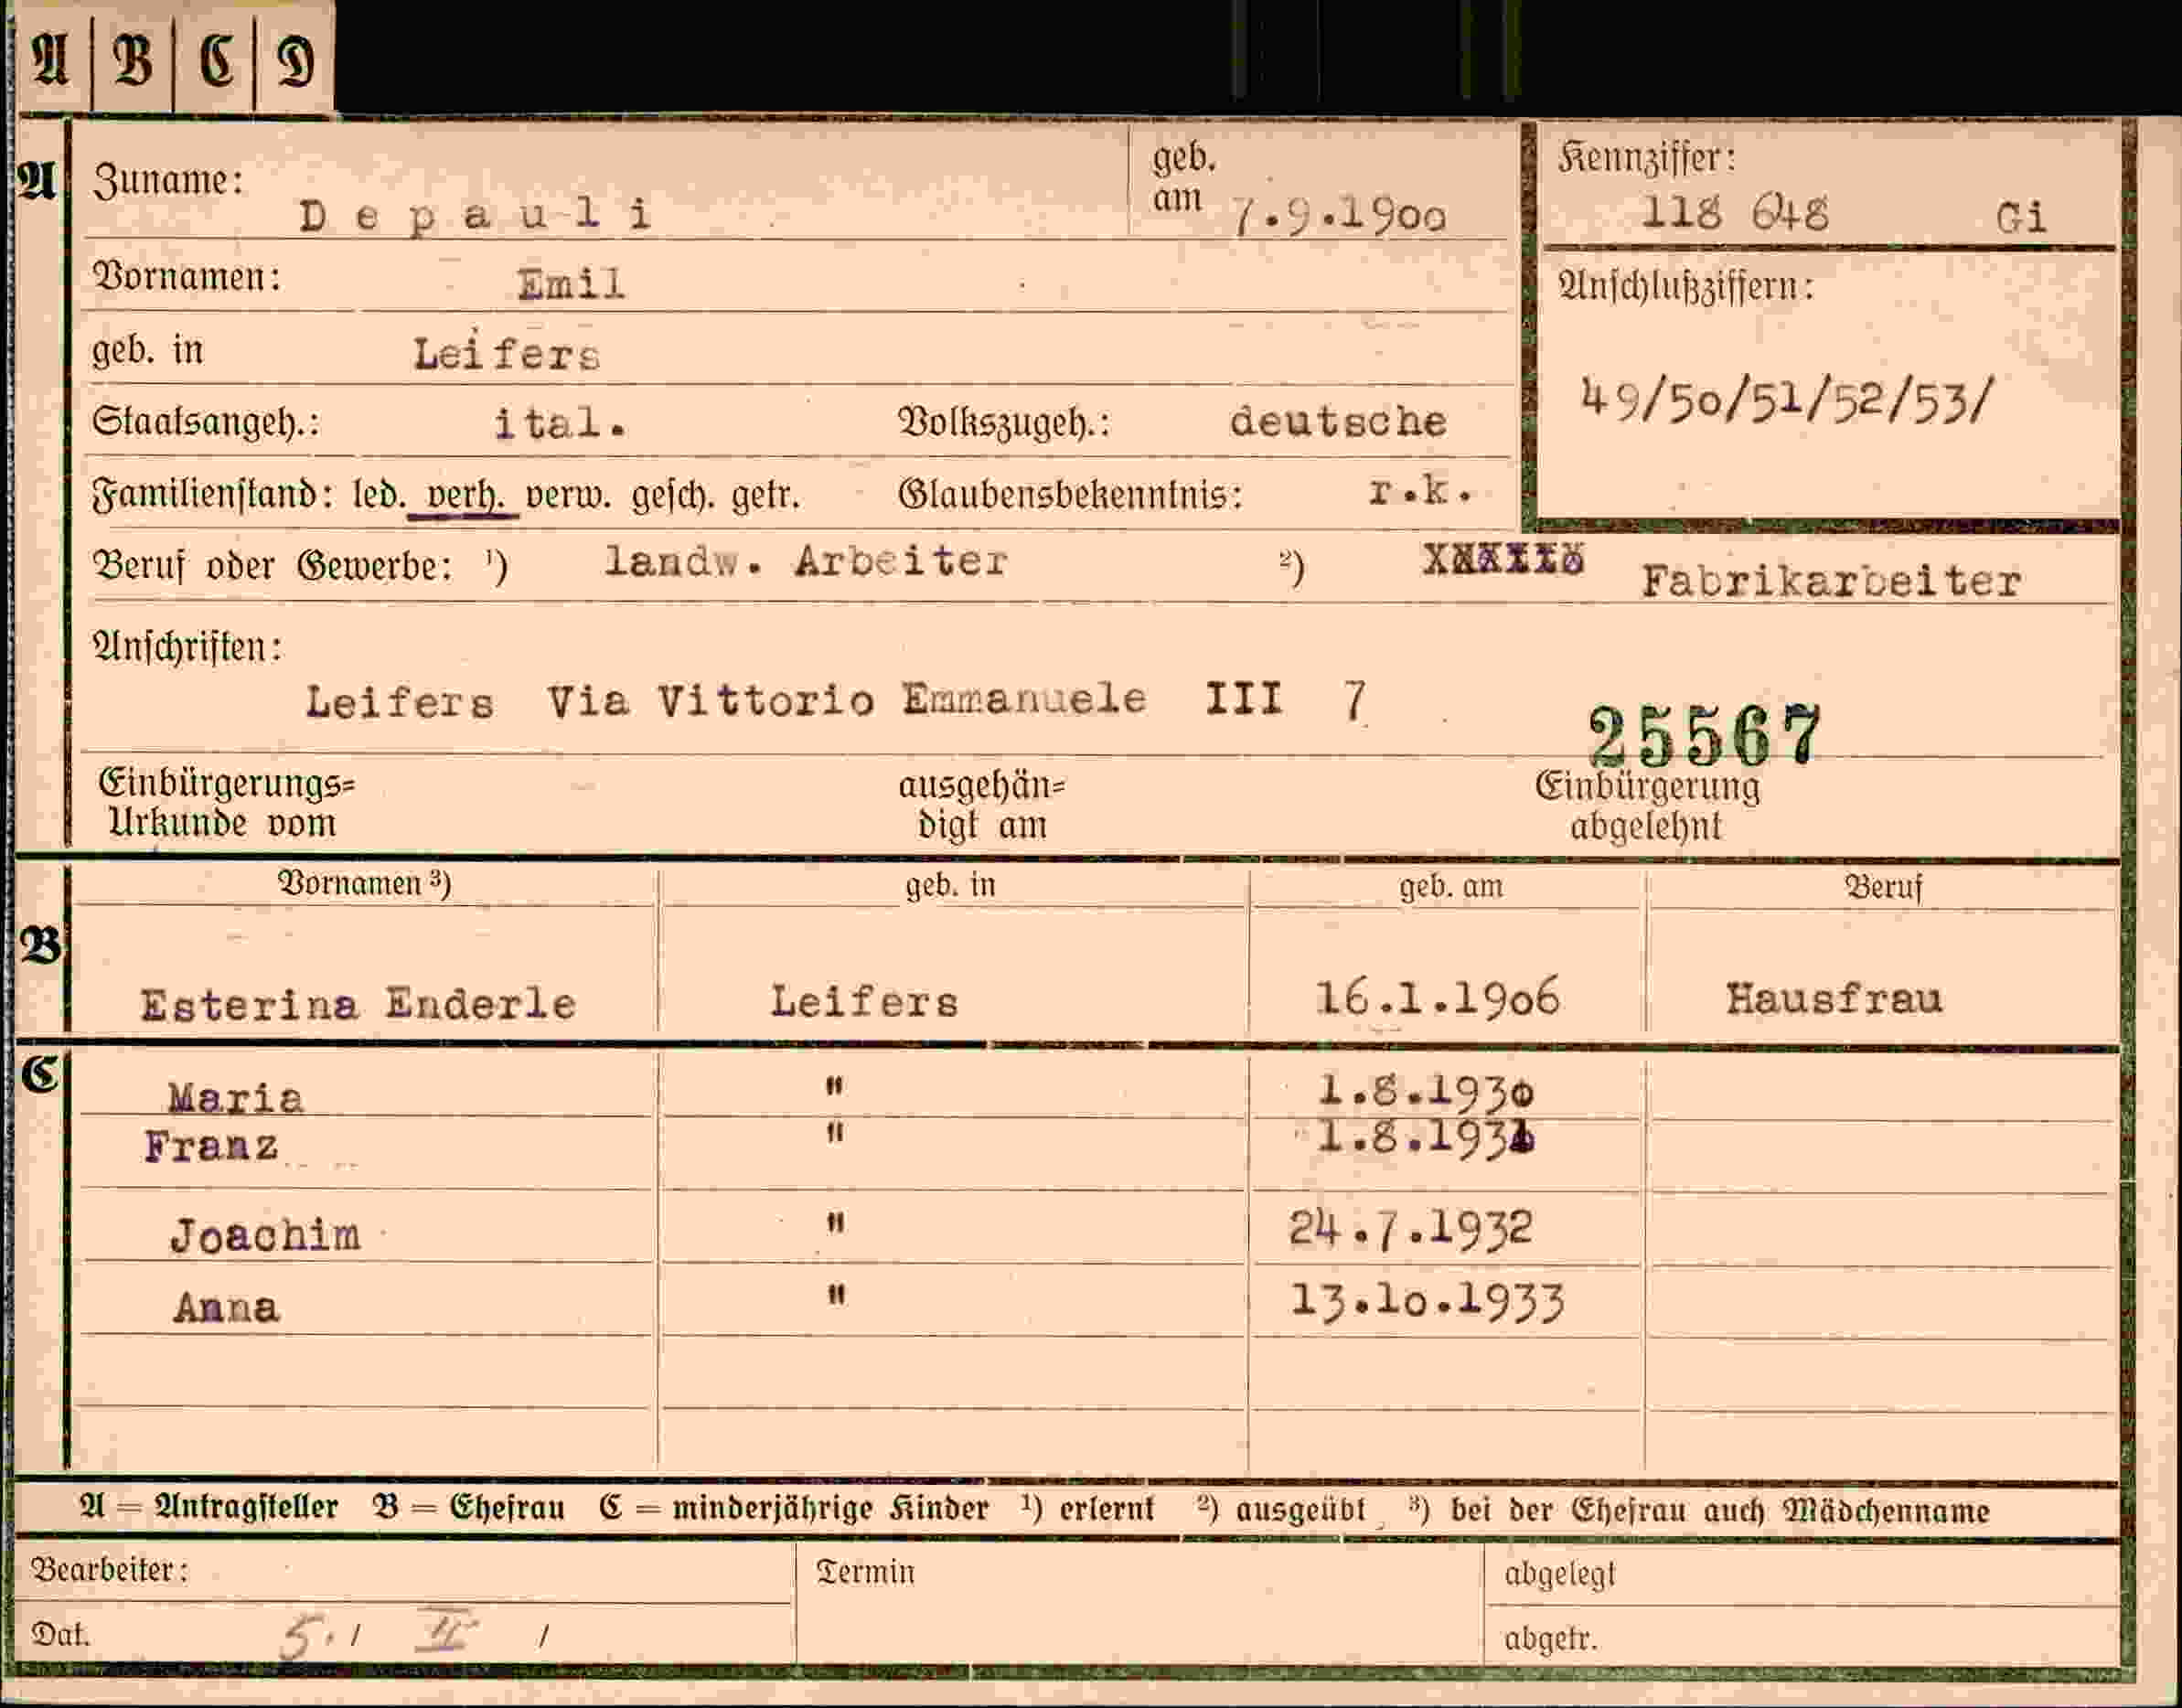Click the child name "Maria"
The height and width of the screenshot is (1708, 2182).
click(x=235, y=1098)
